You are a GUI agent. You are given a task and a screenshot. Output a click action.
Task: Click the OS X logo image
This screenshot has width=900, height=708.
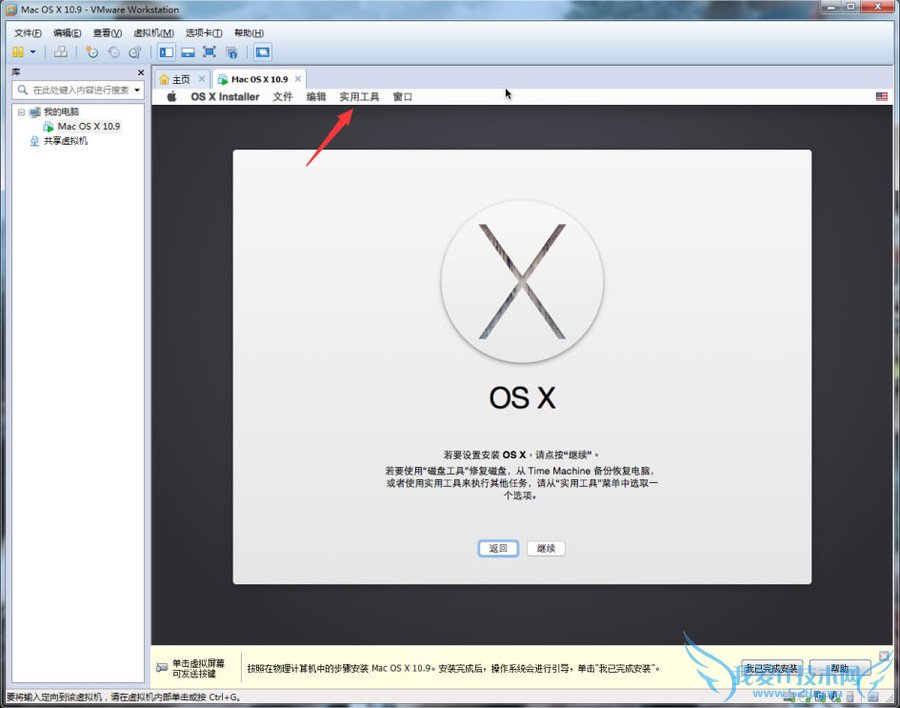tap(522, 281)
